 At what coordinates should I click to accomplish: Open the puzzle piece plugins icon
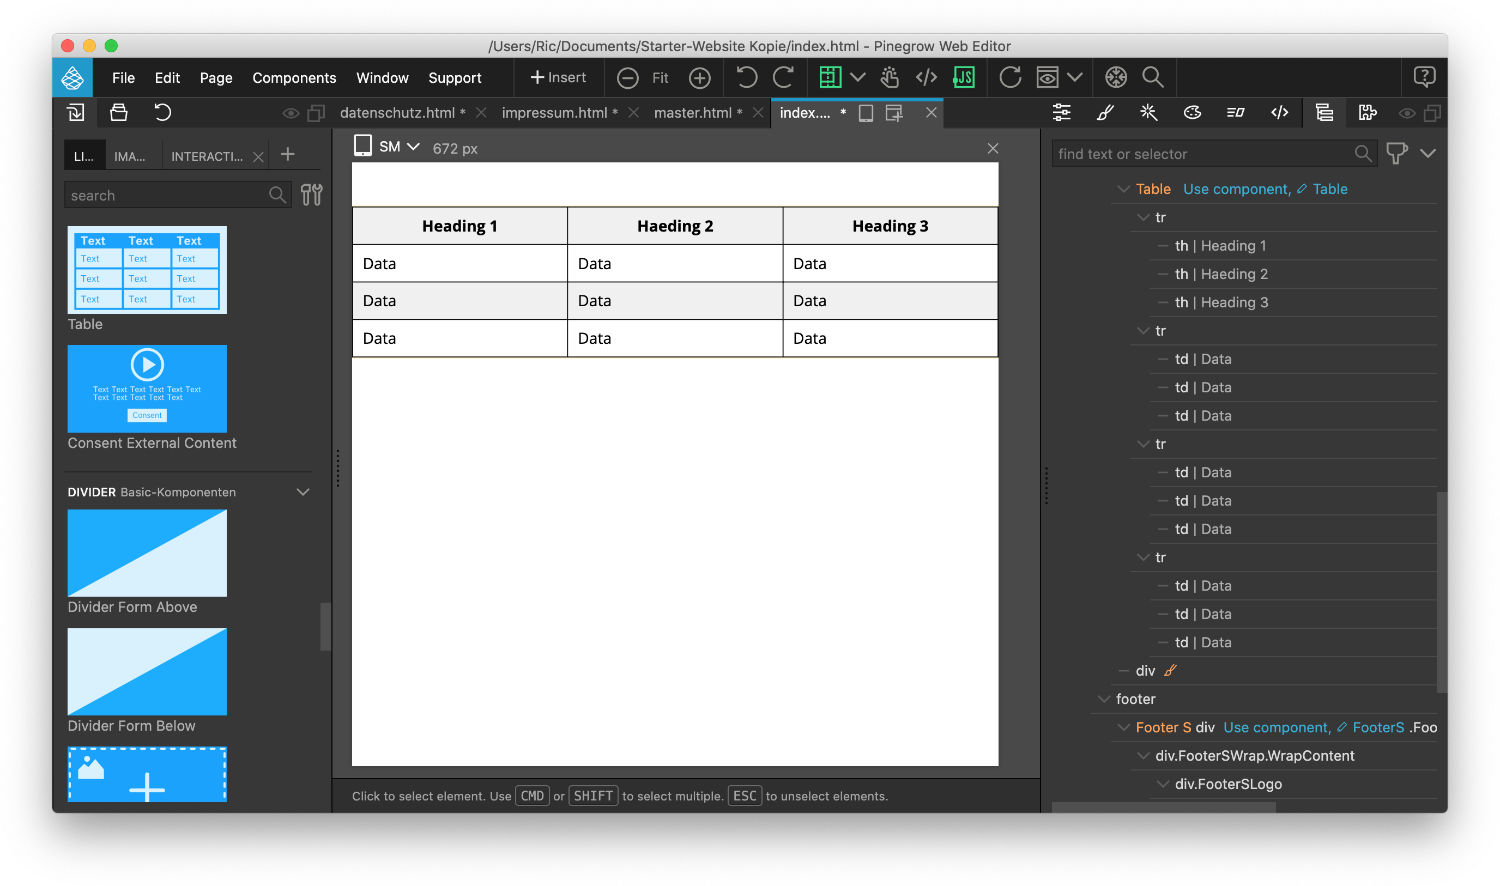coord(1367,113)
